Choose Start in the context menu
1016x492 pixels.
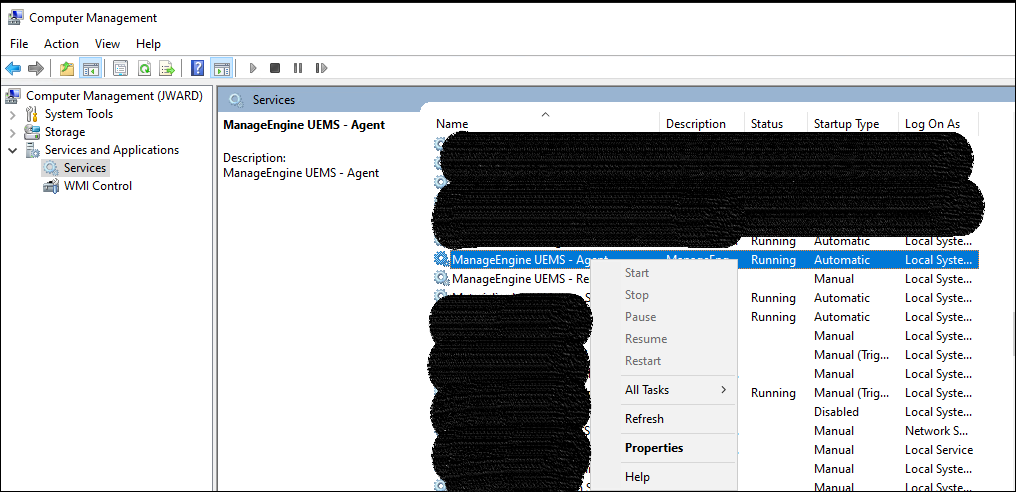point(637,273)
